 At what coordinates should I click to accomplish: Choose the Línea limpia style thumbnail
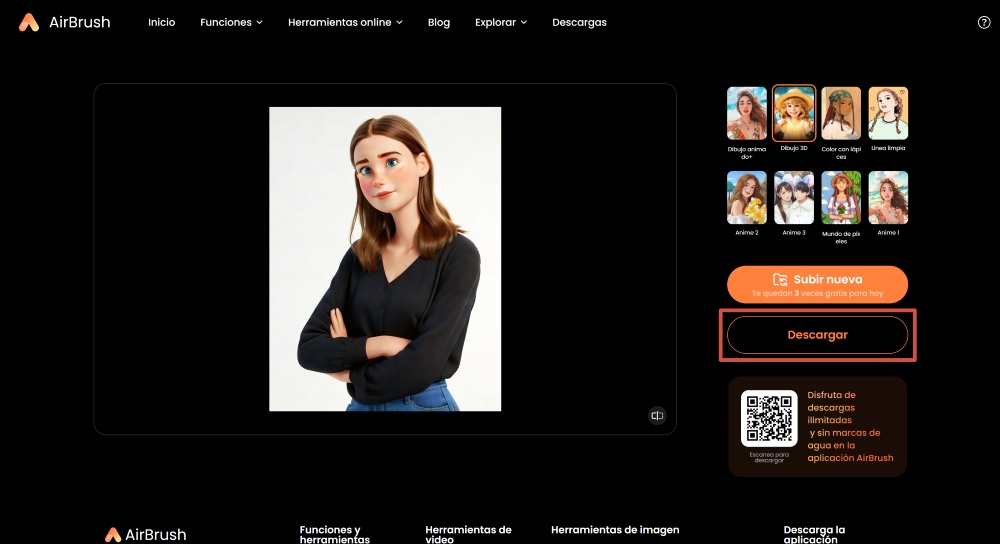coord(888,114)
